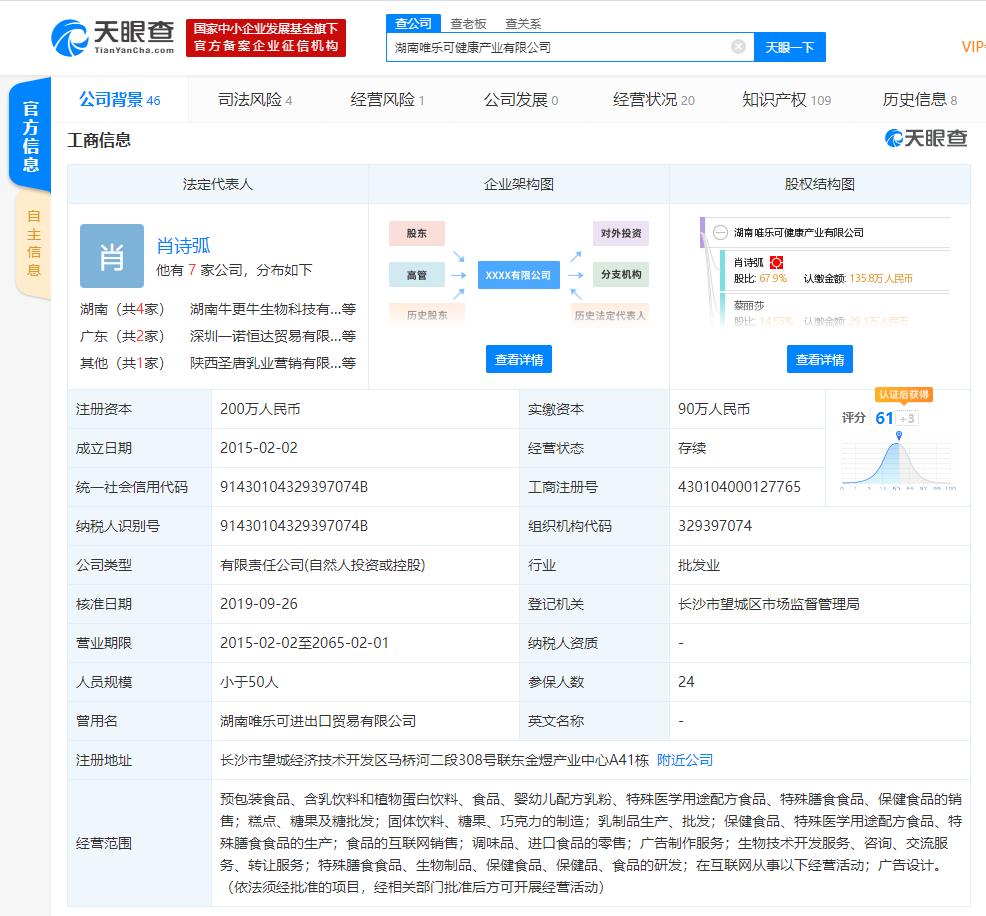Viewport: 986px width, 916px height.
Task: Click the 天眼一下 search button
Action: click(x=789, y=47)
